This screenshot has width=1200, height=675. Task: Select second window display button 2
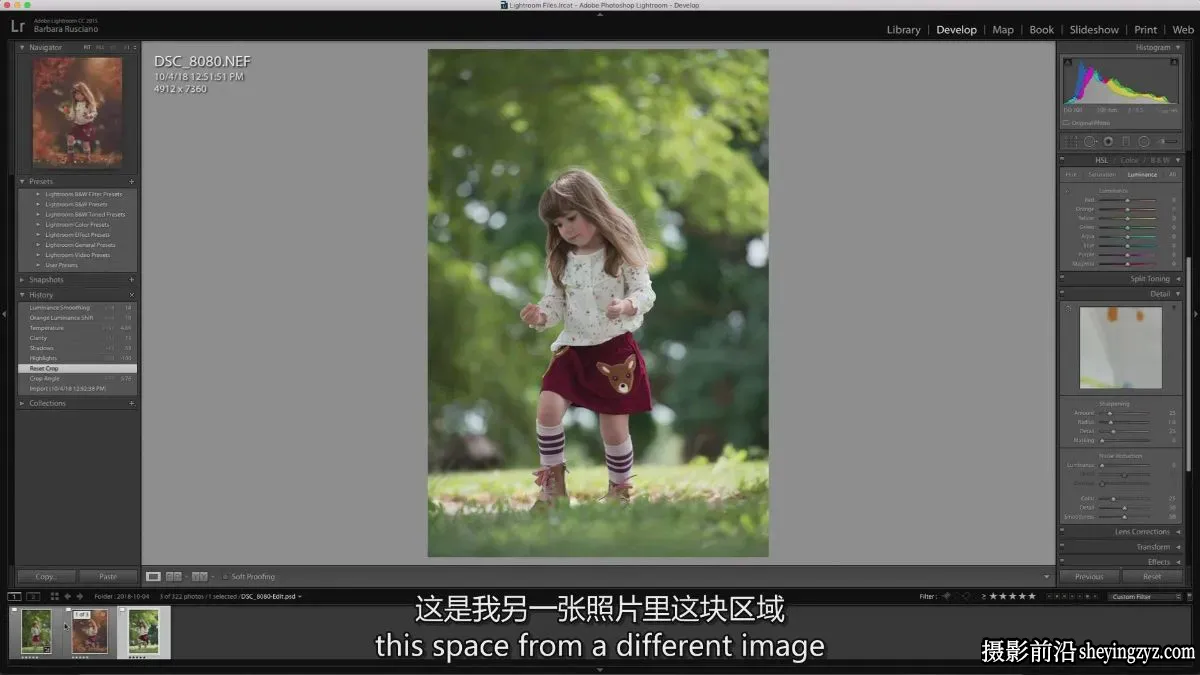point(33,596)
